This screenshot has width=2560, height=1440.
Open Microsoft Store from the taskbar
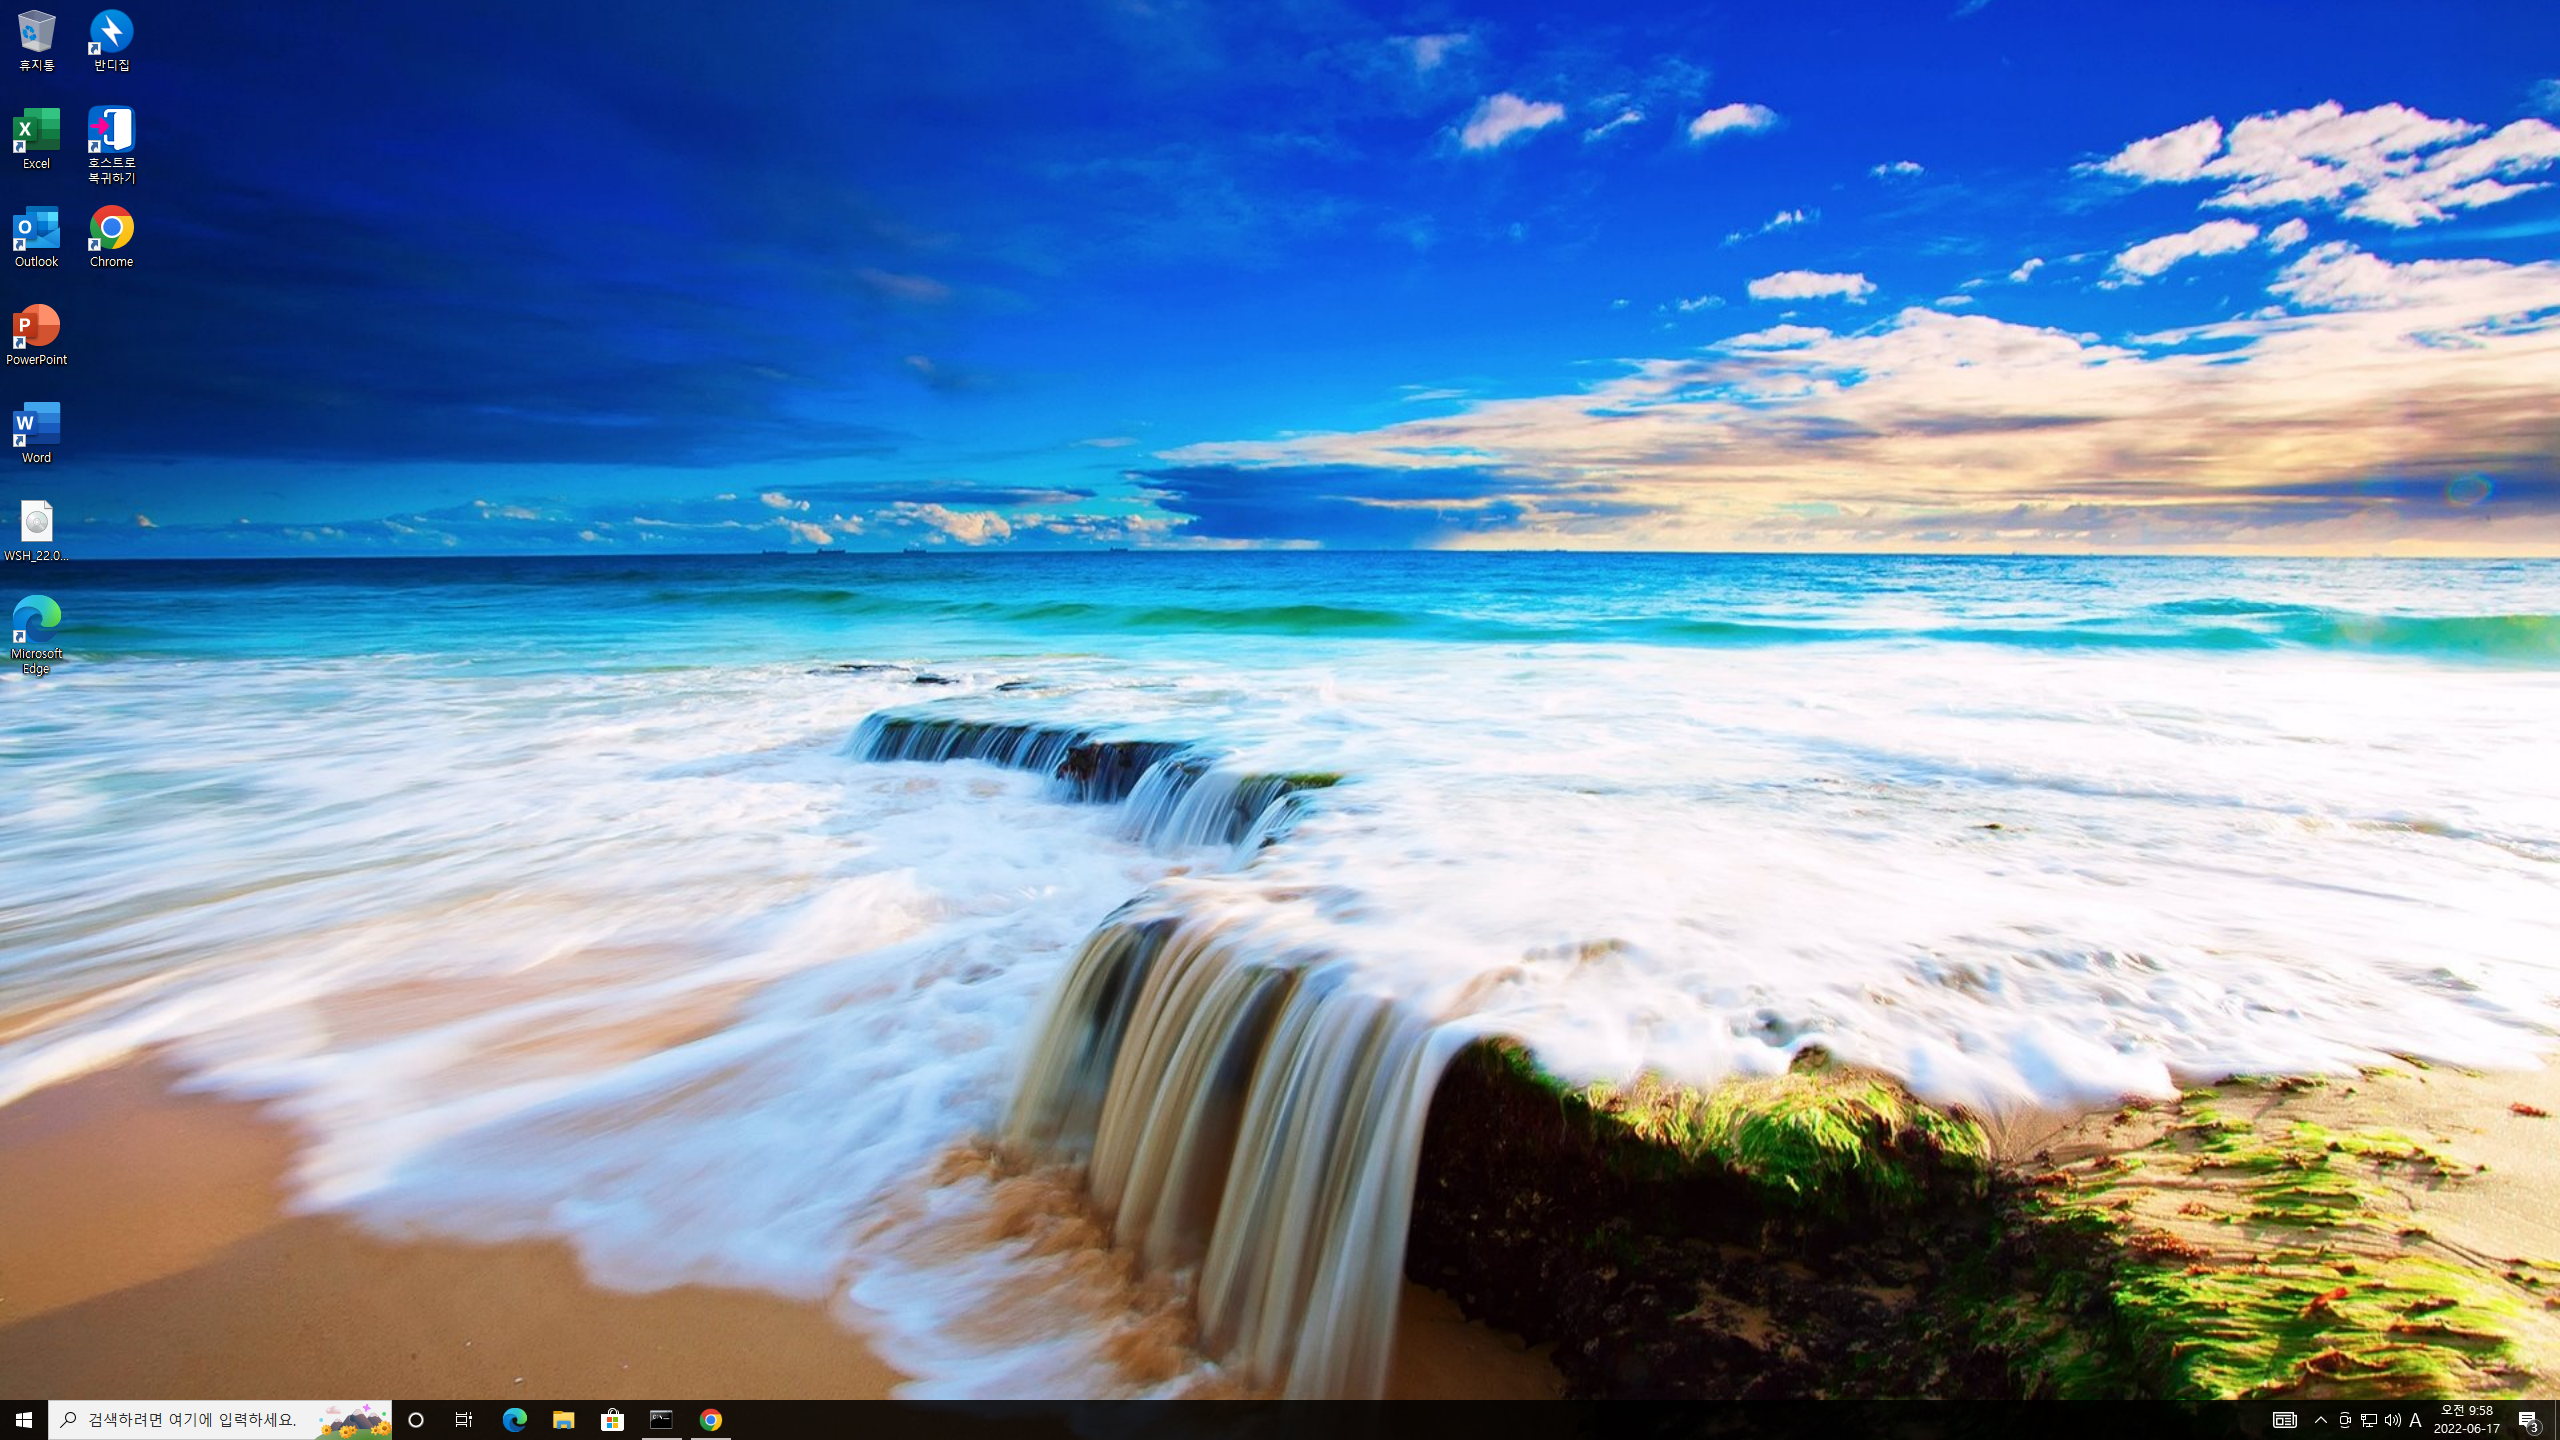pos(612,1420)
